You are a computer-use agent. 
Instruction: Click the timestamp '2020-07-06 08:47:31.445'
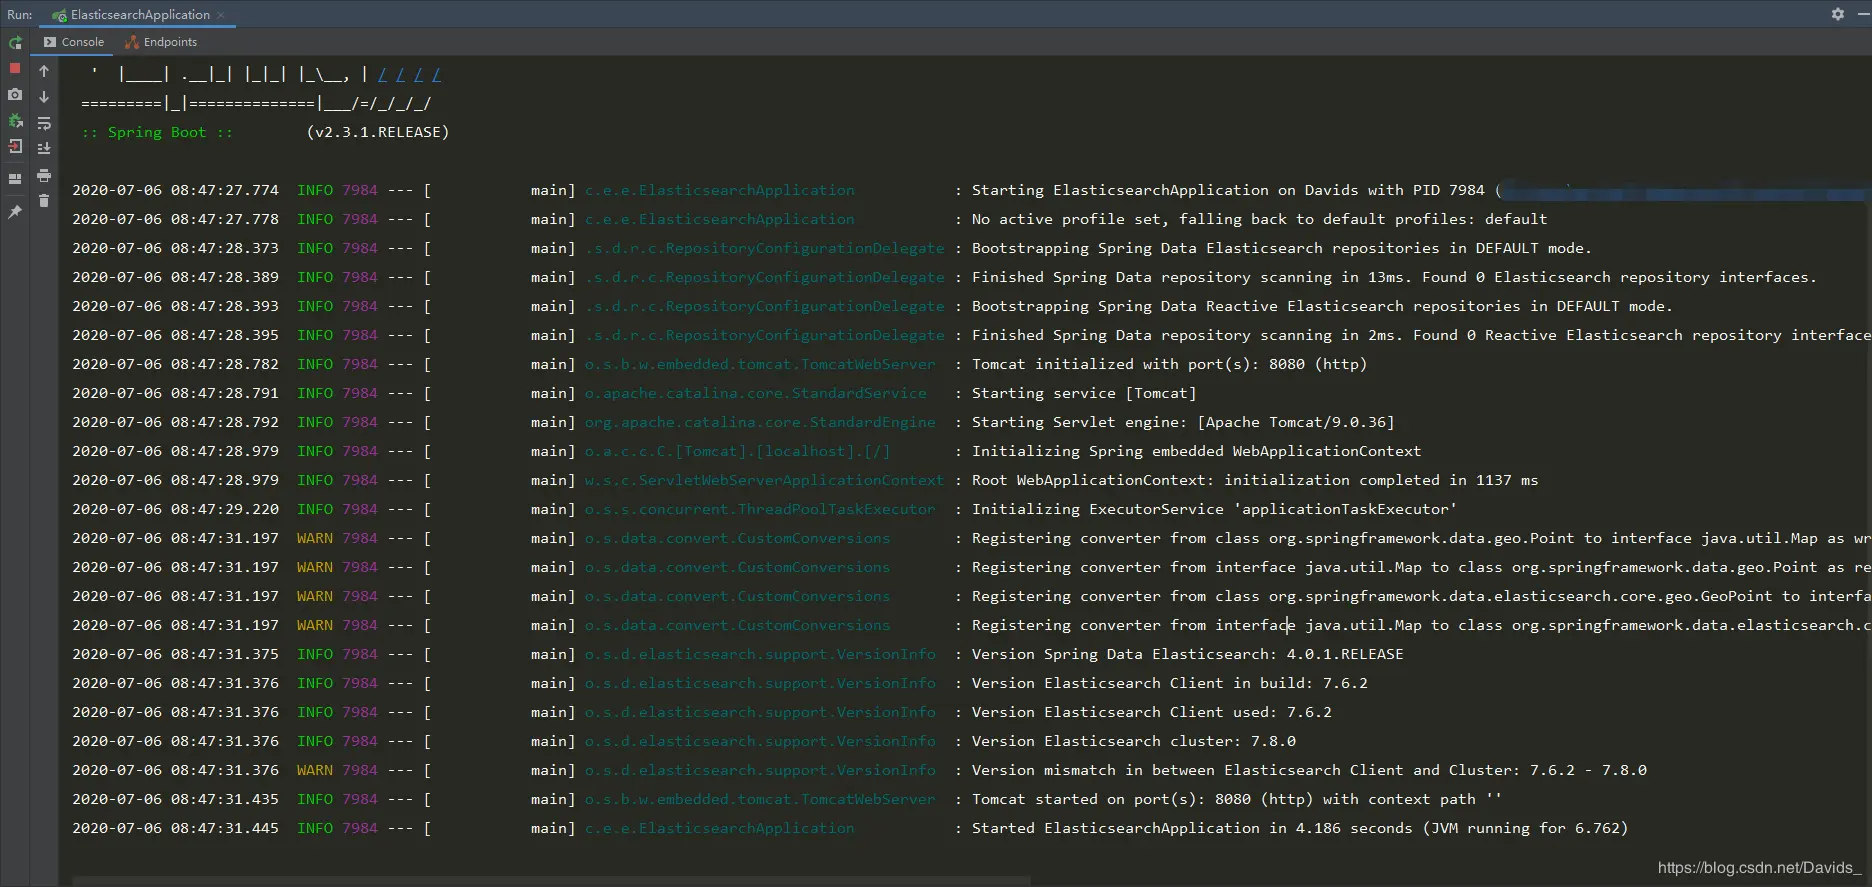[176, 828]
